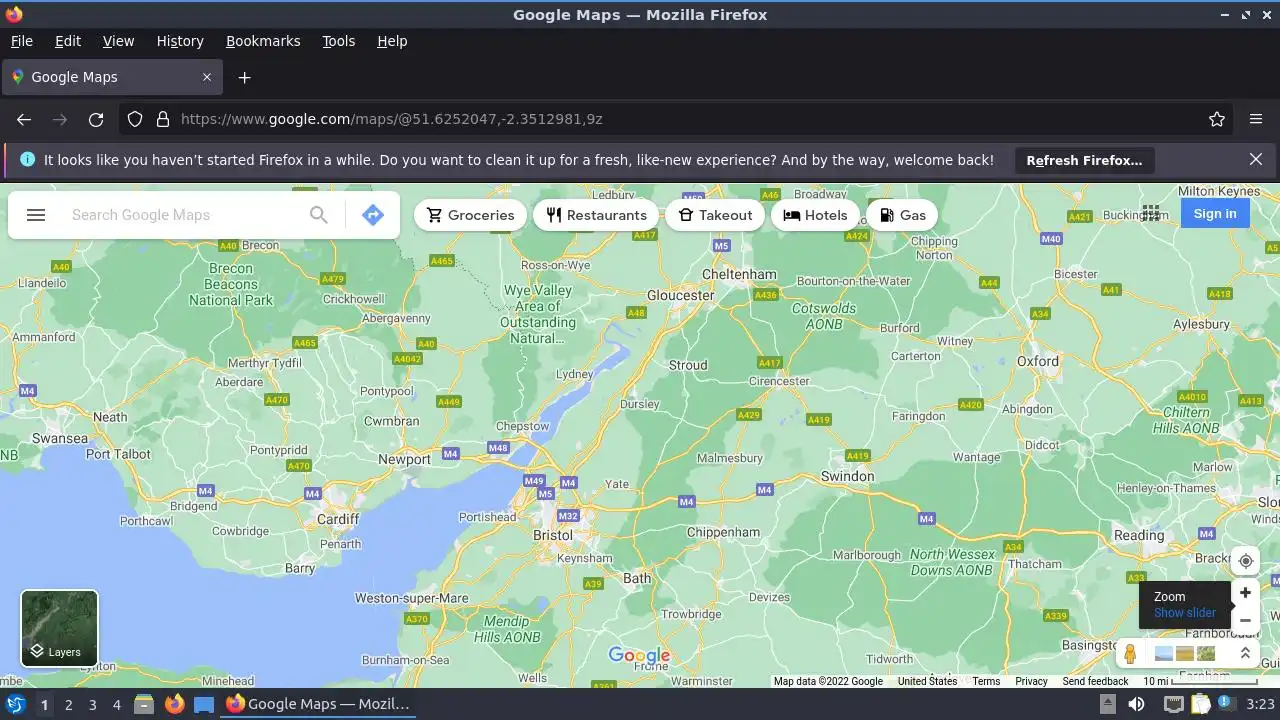Open a new tab with plus
This screenshot has width=1280, height=720.
coord(244,77)
